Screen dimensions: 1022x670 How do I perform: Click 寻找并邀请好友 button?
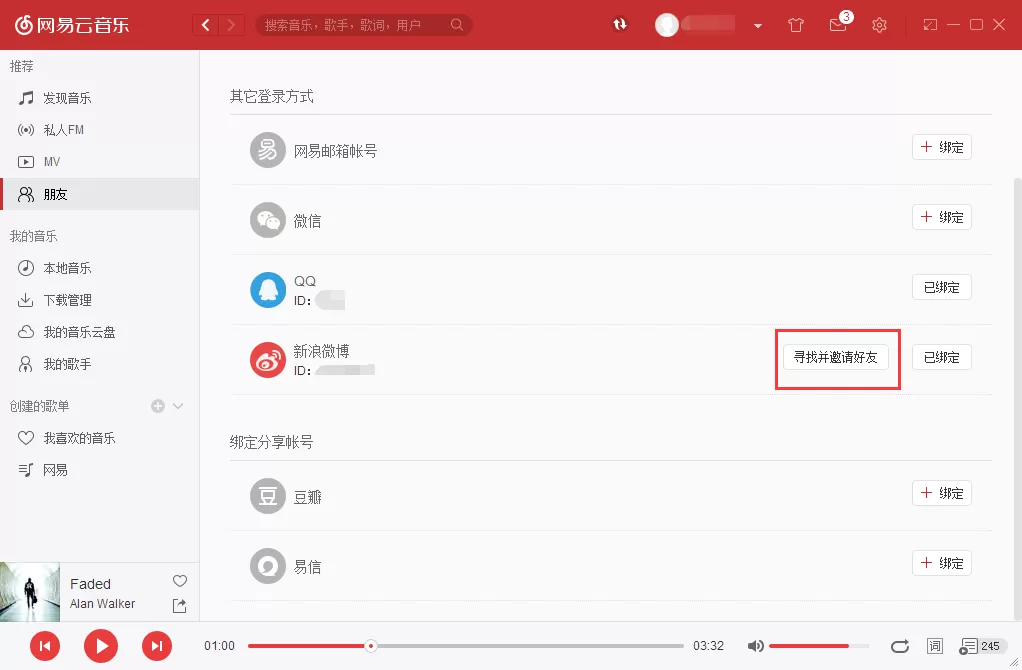pos(836,357)
